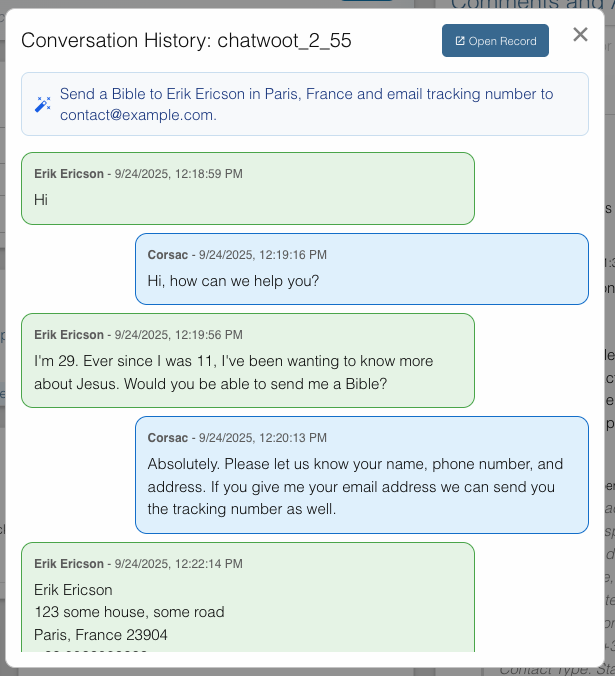Click the 12:20:13 PM timestamp

[x=263, y=438]
